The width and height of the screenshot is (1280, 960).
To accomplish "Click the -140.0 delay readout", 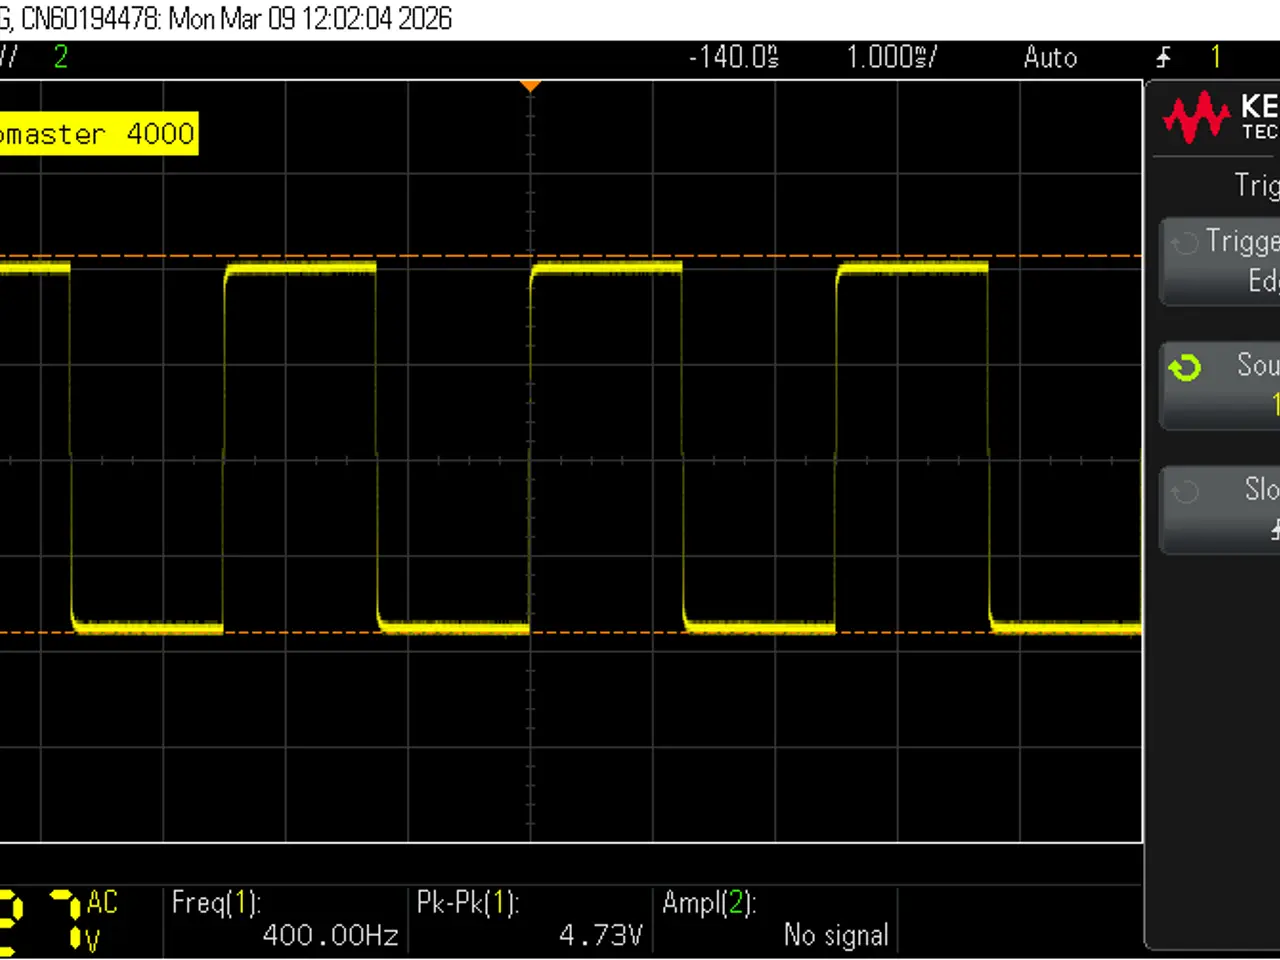I will [734, 57].
